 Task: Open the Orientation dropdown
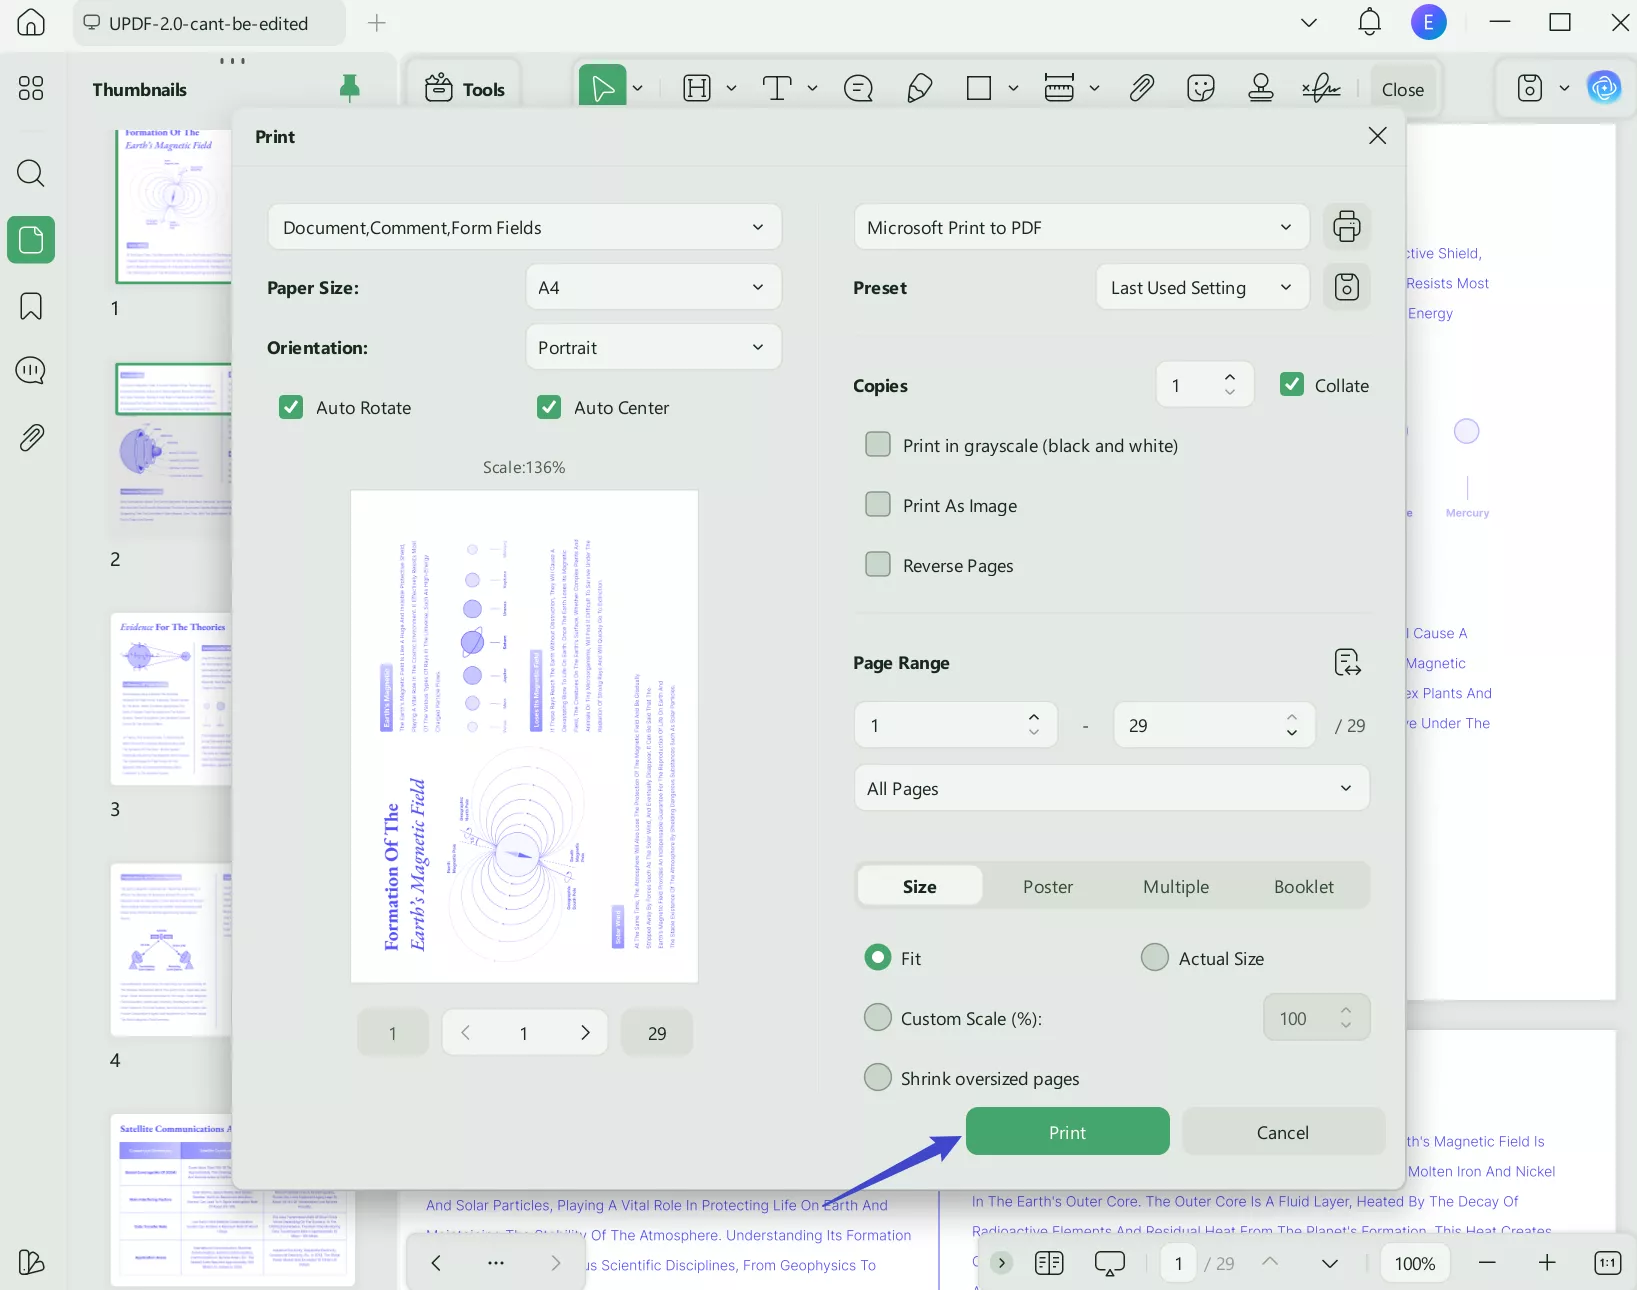pyautogui.click(x=653, y=347)
